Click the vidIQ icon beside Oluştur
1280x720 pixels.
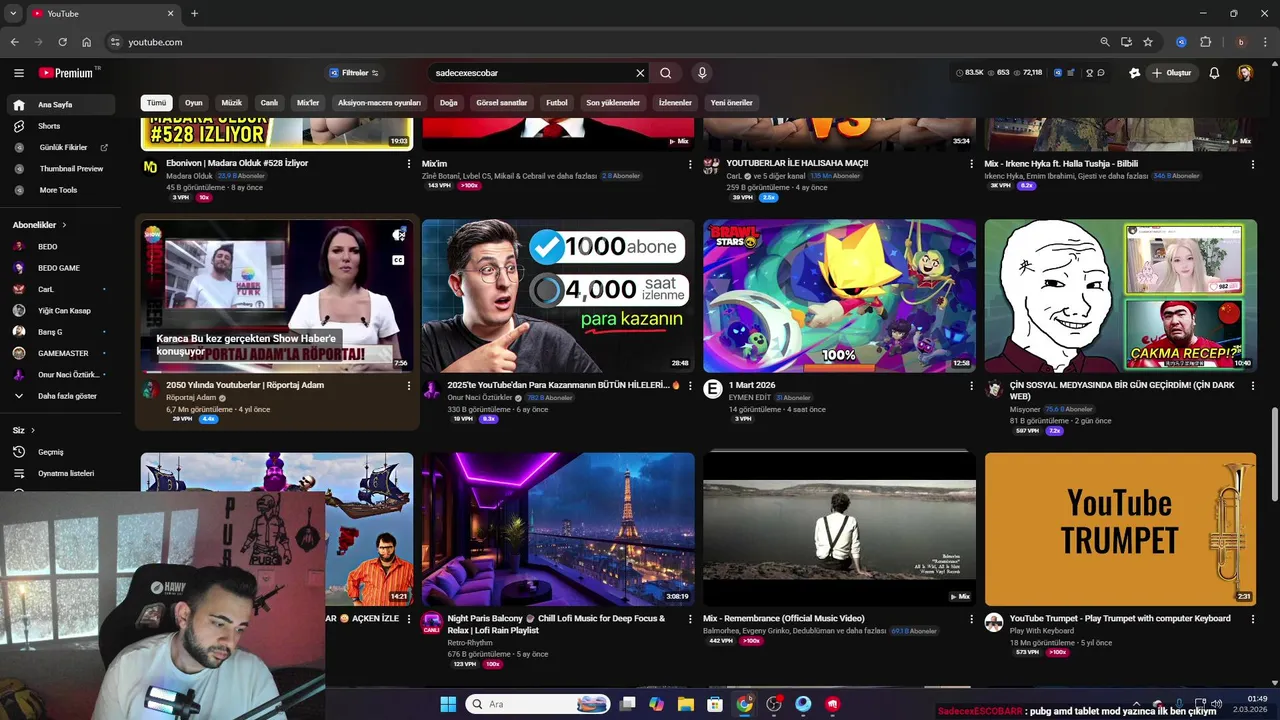[x=1134, y=73]
